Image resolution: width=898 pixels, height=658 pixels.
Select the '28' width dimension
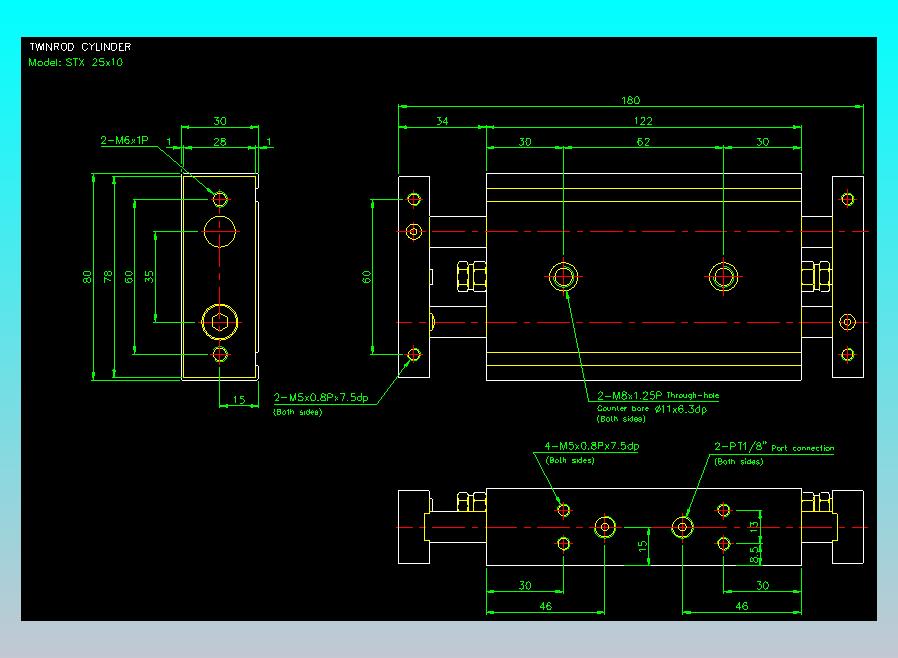coord(220,141)
